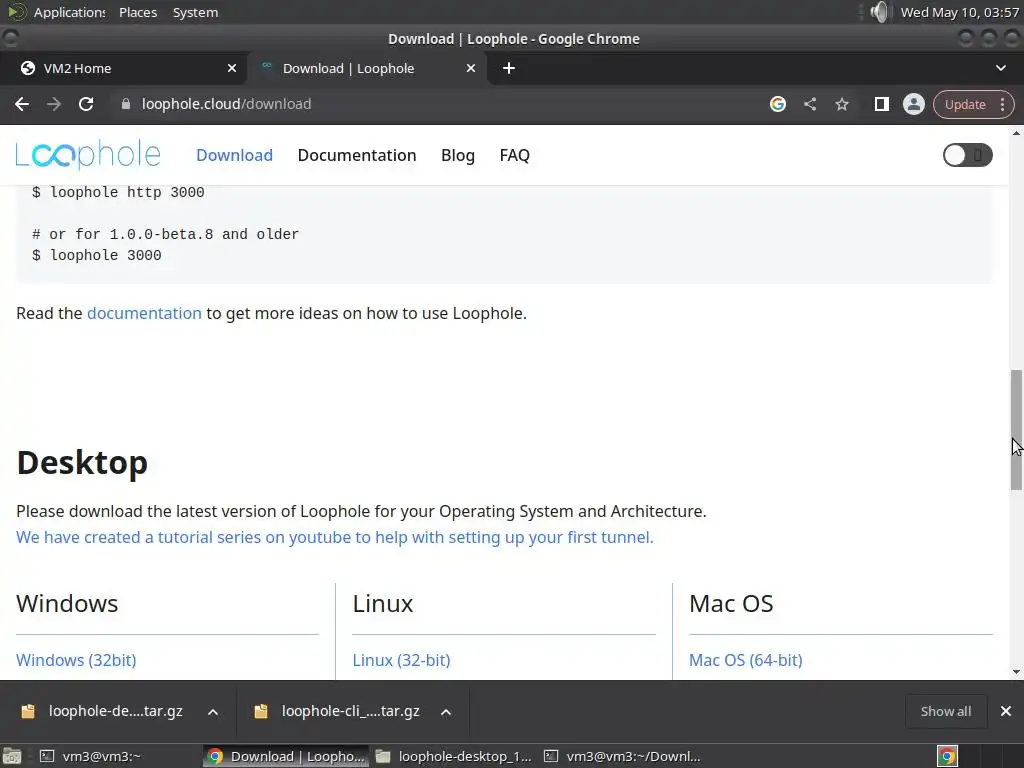Open downloaded loophole-cli_....tar.gz file
Screen dimensions: 1024x768
tap(338, 711)
